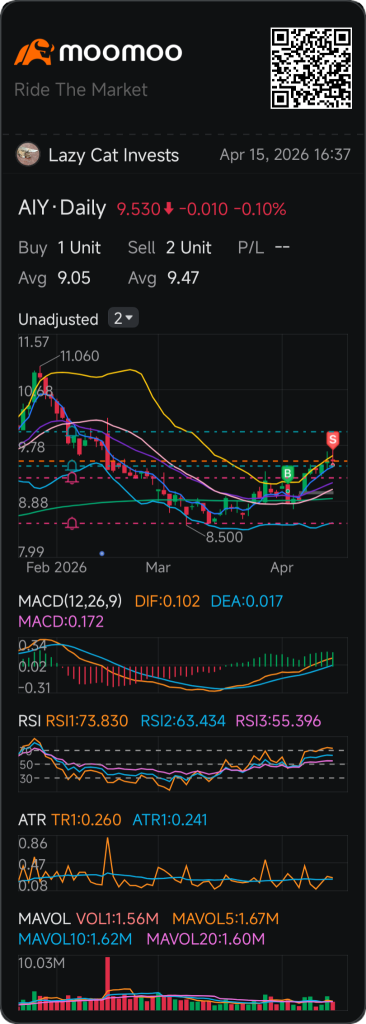Tap the red S sell marker

[333, 440]
